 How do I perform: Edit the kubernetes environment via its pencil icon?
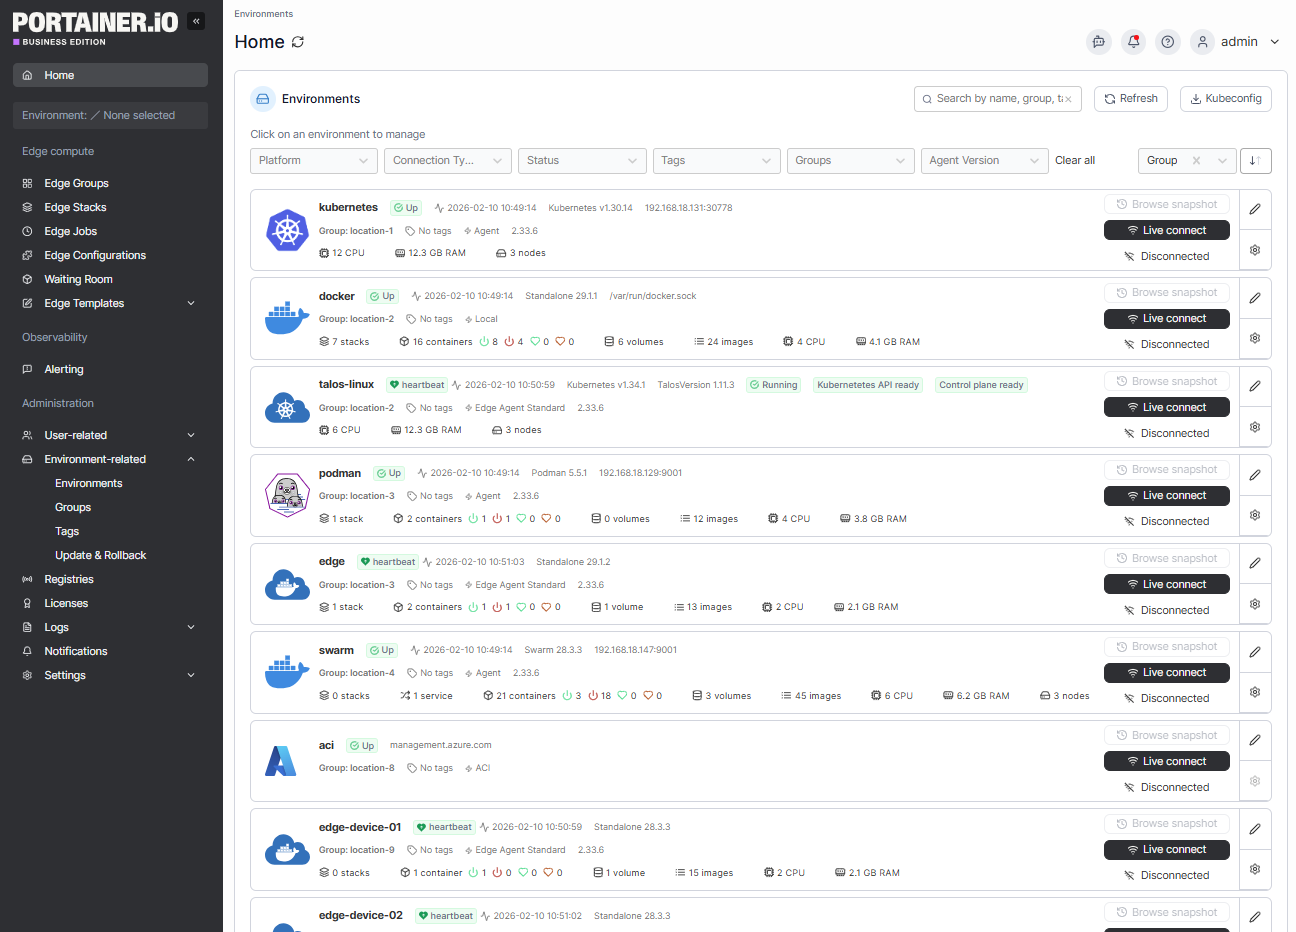pos(1255,210)
